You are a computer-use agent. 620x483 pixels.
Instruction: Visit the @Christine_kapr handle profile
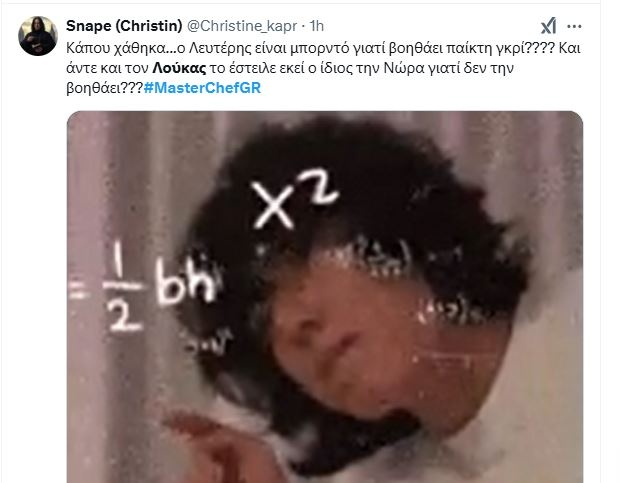242,26
